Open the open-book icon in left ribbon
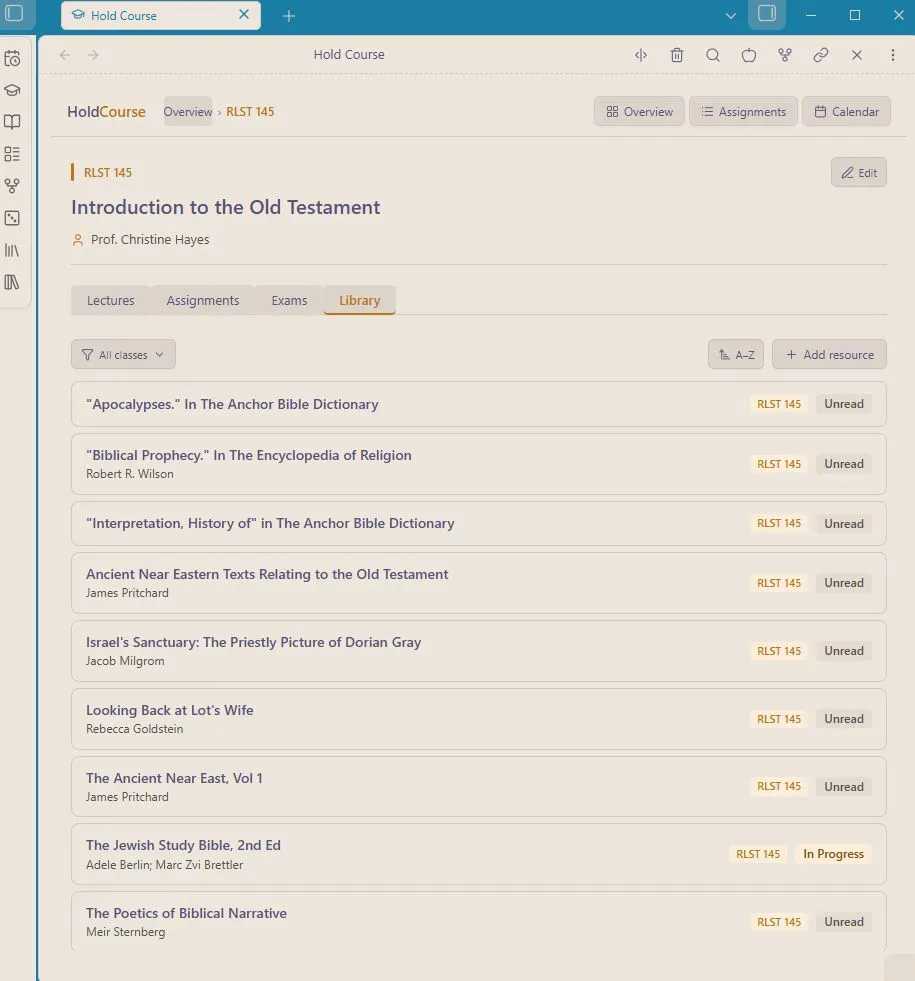Image resolution: width=915 pixels, height=981 pixels. click(x=12, y=121)
